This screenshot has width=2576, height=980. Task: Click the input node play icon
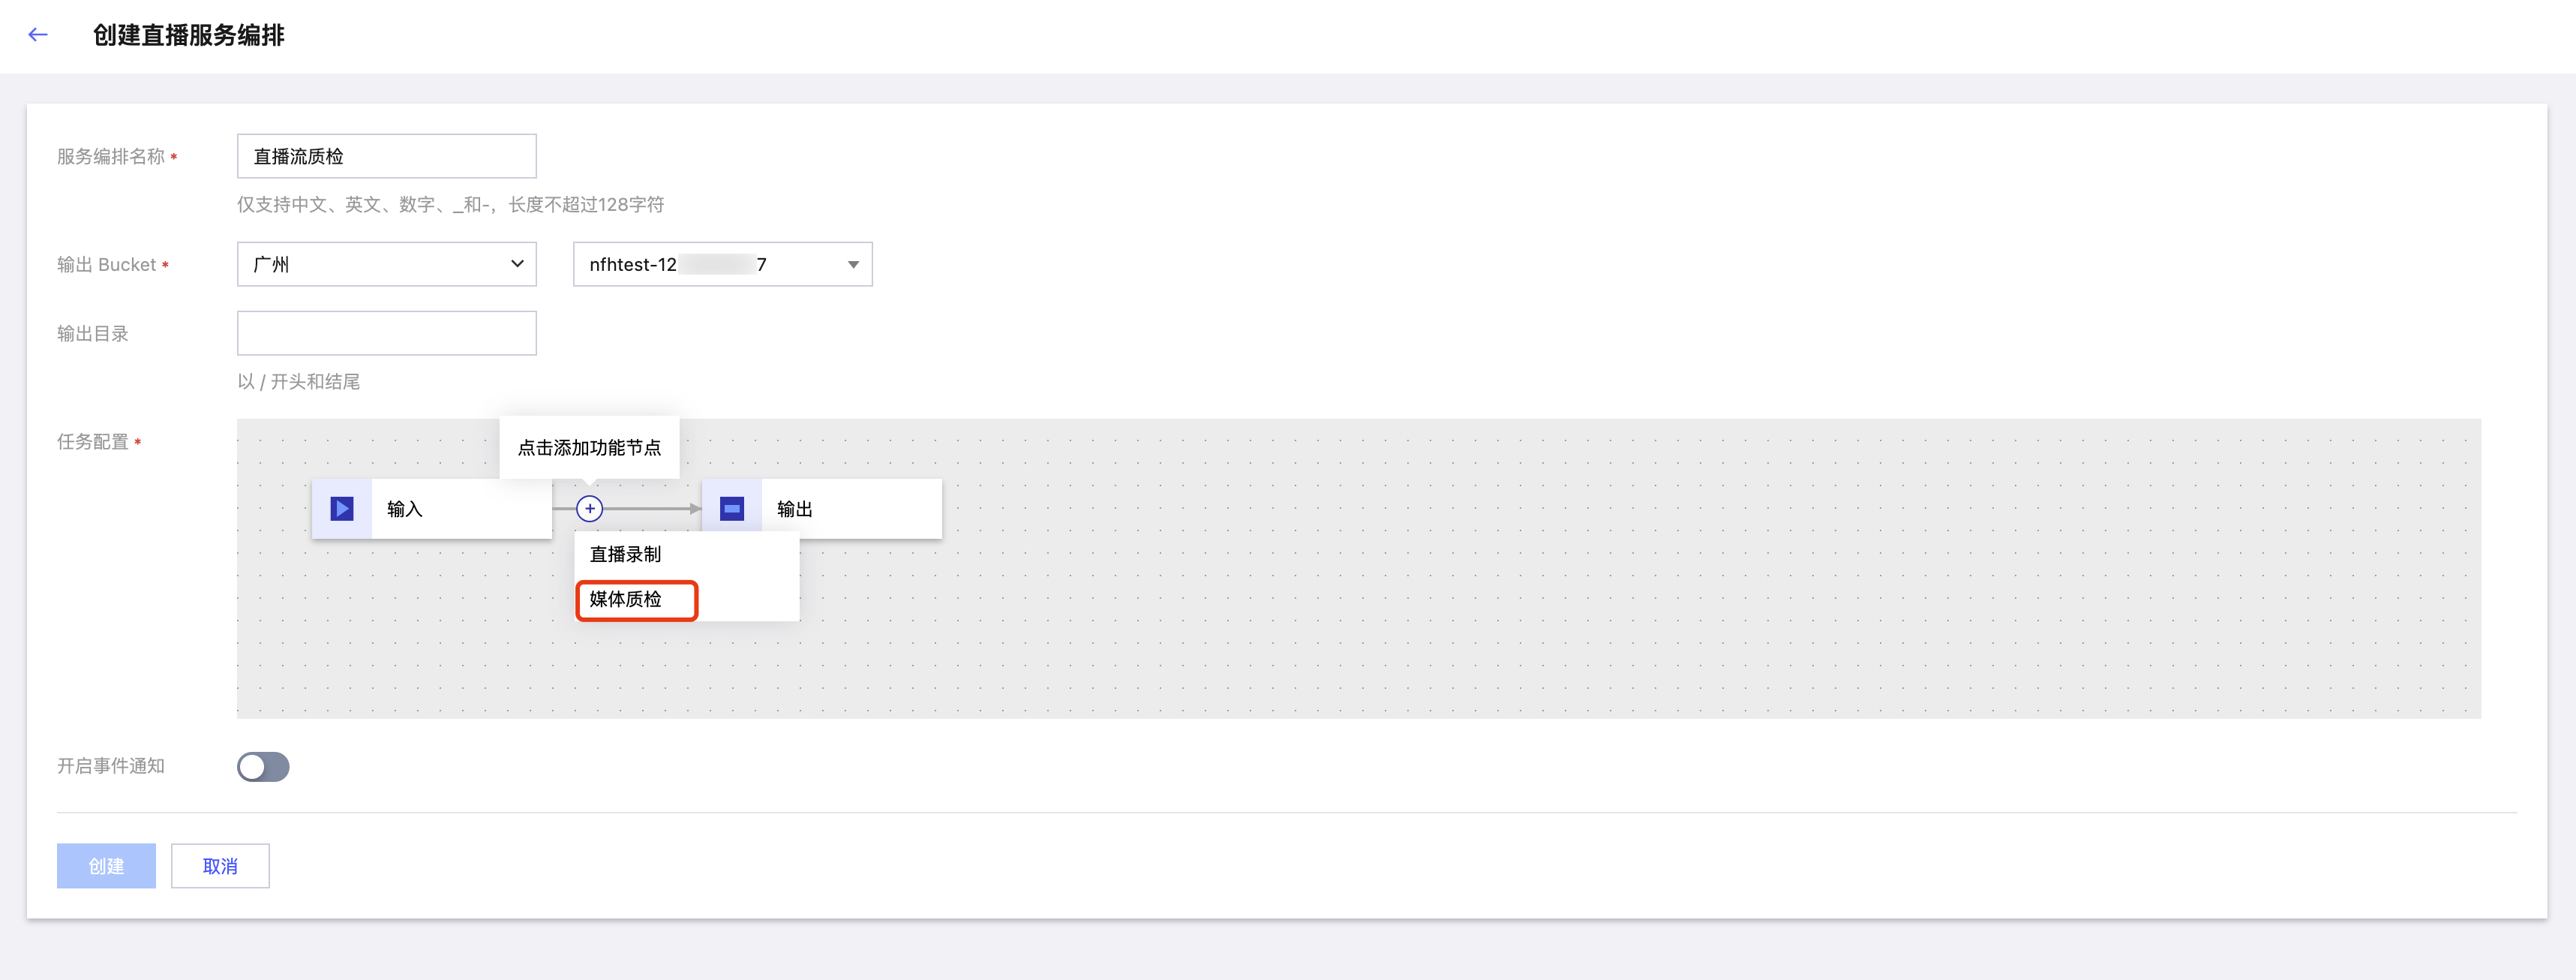[342, 509]
